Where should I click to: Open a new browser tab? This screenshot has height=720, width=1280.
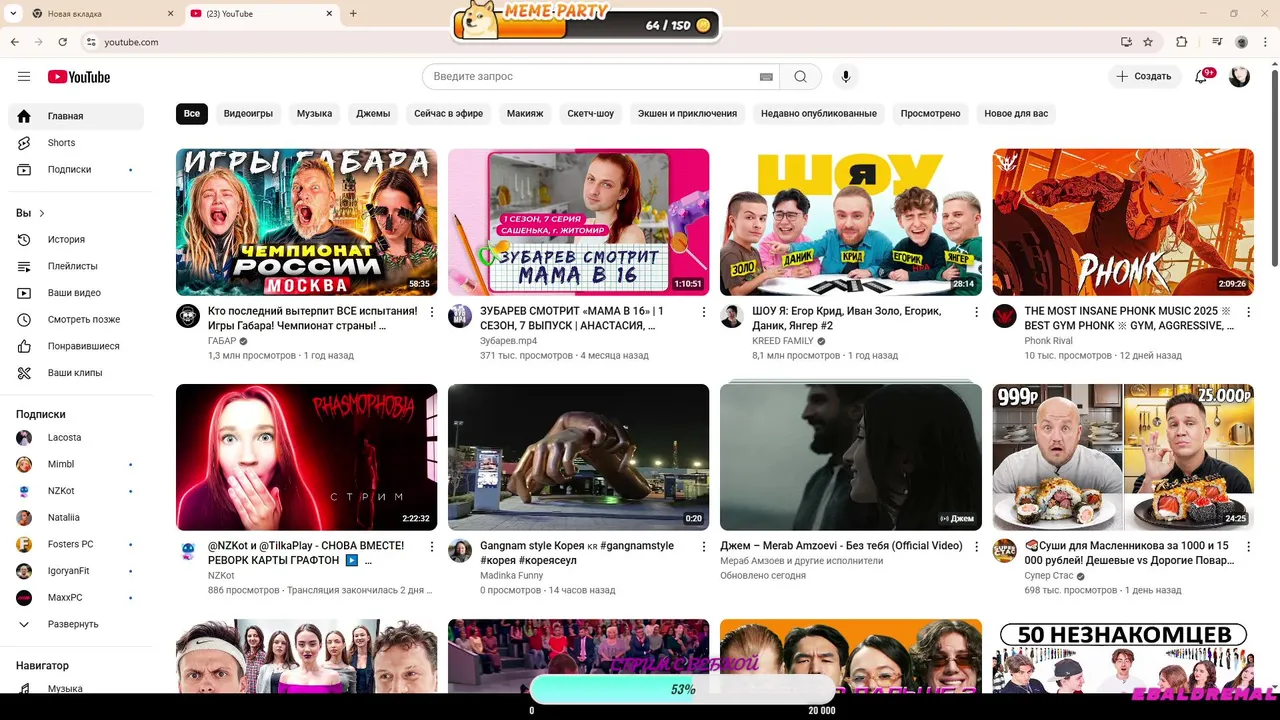click(x=353, y=14)
